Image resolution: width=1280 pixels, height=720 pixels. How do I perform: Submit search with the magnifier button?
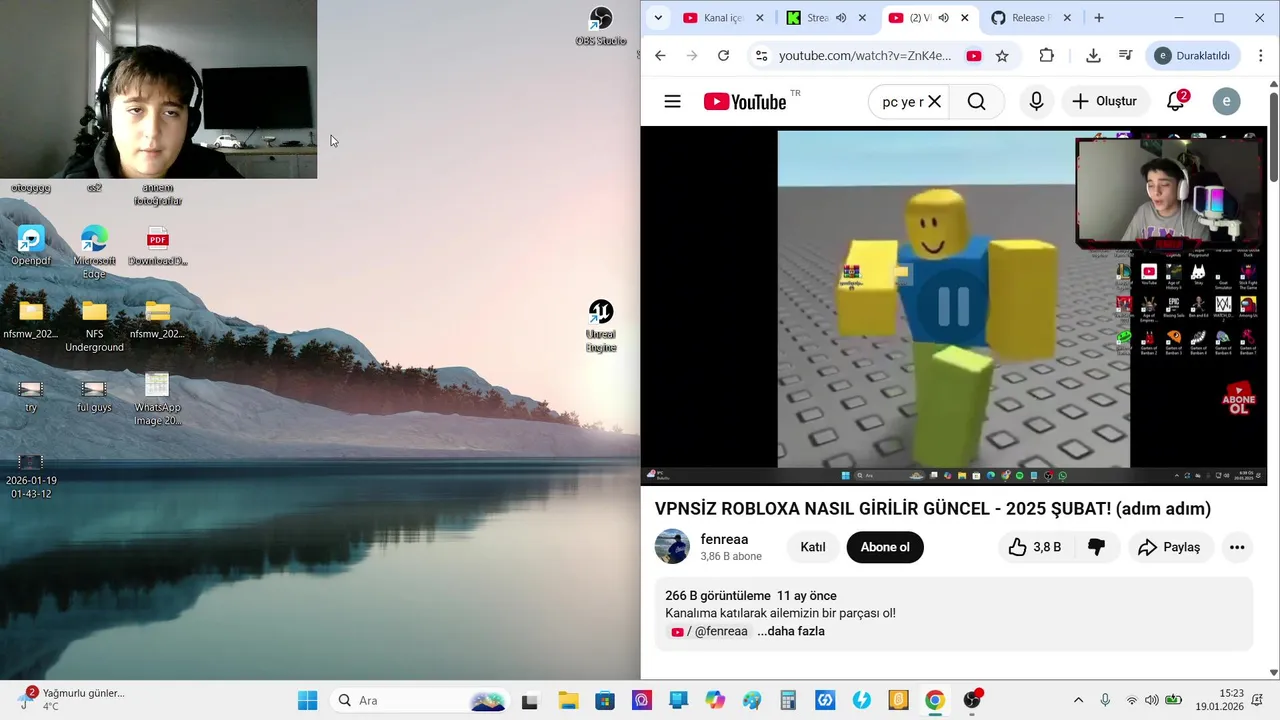tap(976, 101)
